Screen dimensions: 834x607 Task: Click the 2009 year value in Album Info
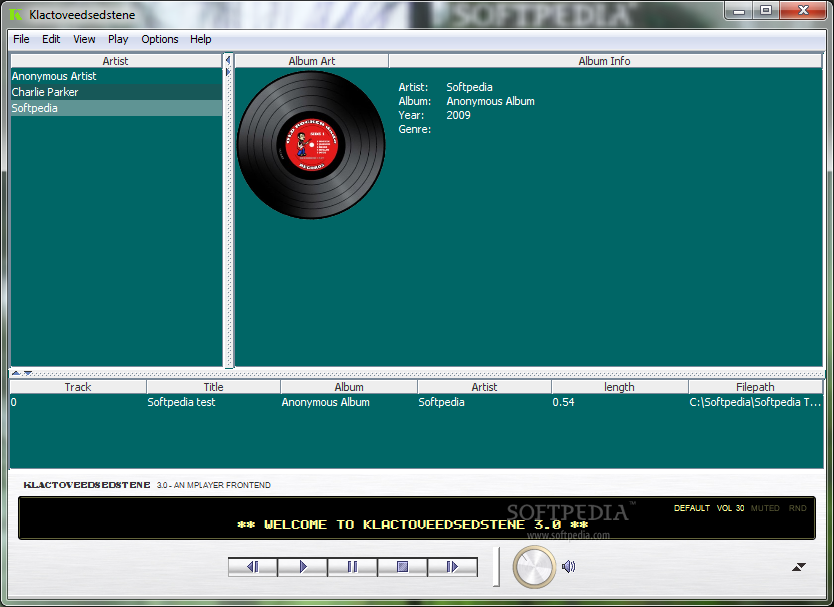tap(458, 115)
